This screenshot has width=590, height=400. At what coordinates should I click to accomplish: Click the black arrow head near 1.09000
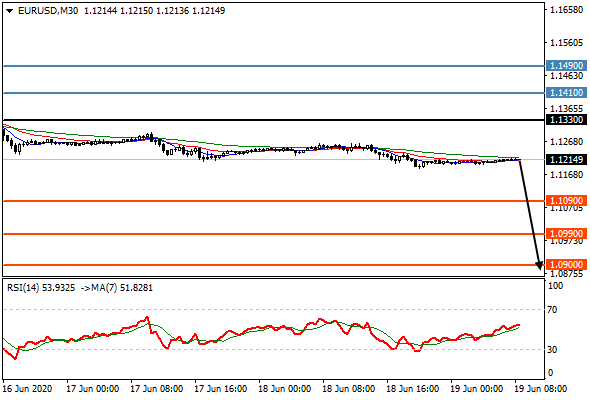[539, 265]
